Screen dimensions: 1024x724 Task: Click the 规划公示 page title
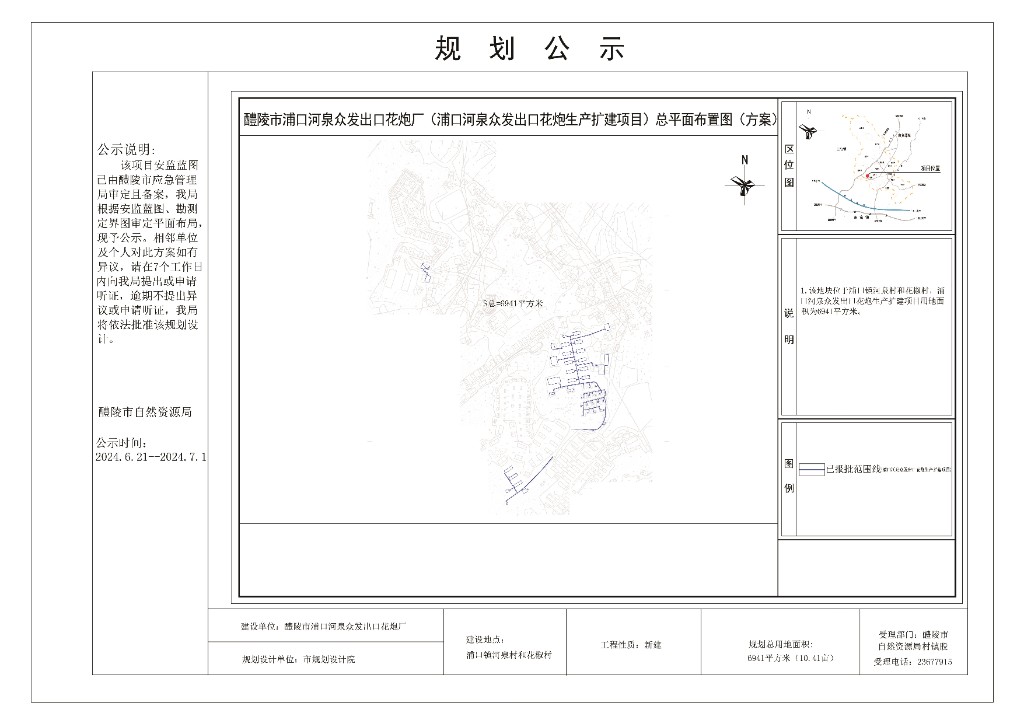coord(530,48)
